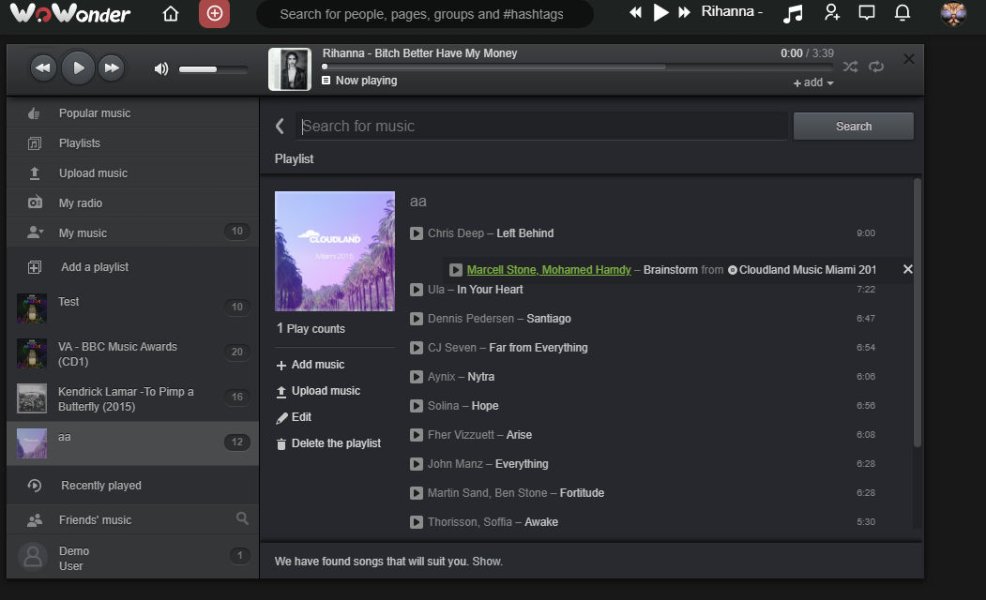Image resolution: width=986 pixels, height=600 pixels.
Task: Open Popular music in sidebar
Action: pyautogui.click(x=94, y=113)
